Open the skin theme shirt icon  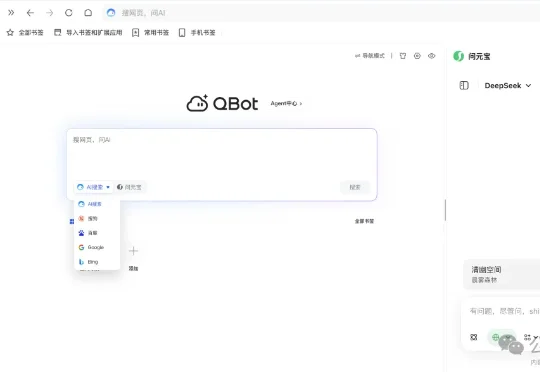pos(403,56)
